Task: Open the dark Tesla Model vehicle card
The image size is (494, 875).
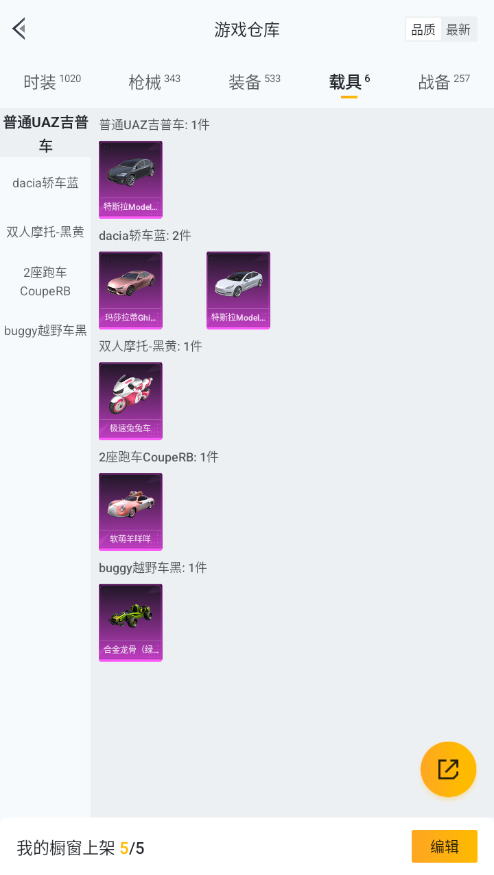Action: (131, 179)
